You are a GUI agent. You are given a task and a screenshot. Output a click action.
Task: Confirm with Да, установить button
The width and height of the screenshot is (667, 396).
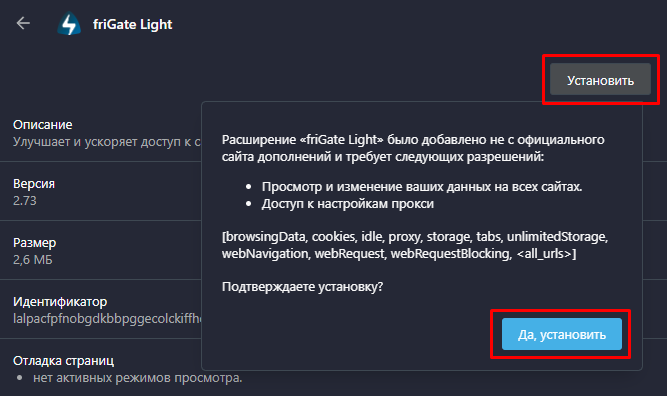(562, 334)
